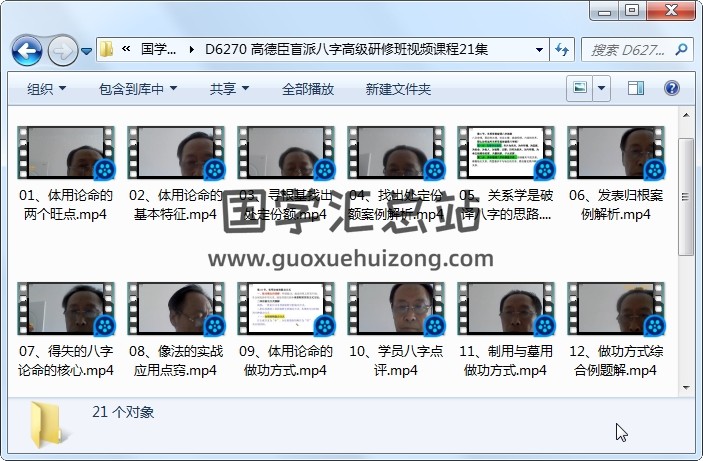
Task: Click the vertical scrollbar thumb
Action: 686,196
